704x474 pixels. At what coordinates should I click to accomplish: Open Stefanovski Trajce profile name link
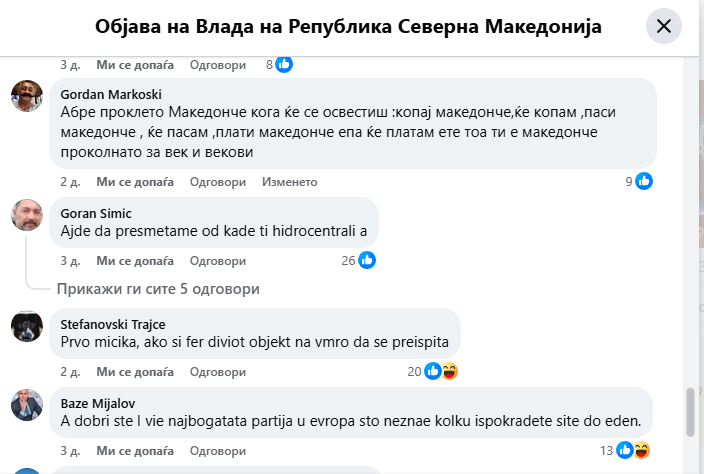113,324
